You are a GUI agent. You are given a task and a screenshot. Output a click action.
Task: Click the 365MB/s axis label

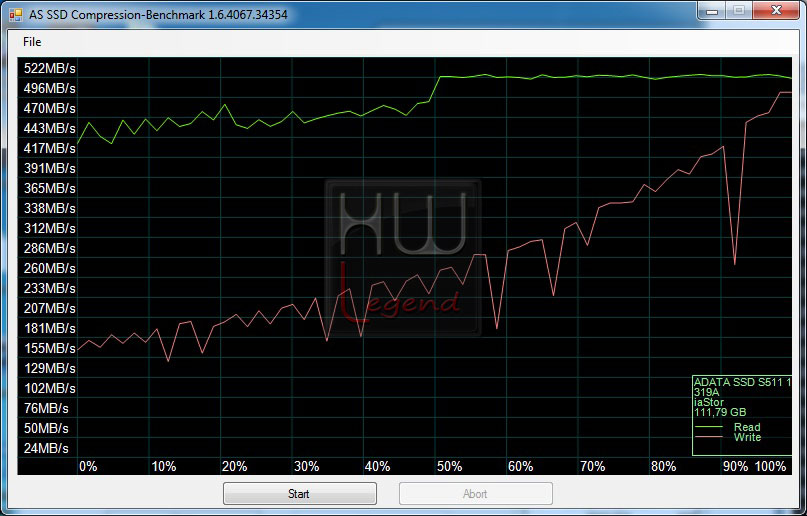[49, 188]
